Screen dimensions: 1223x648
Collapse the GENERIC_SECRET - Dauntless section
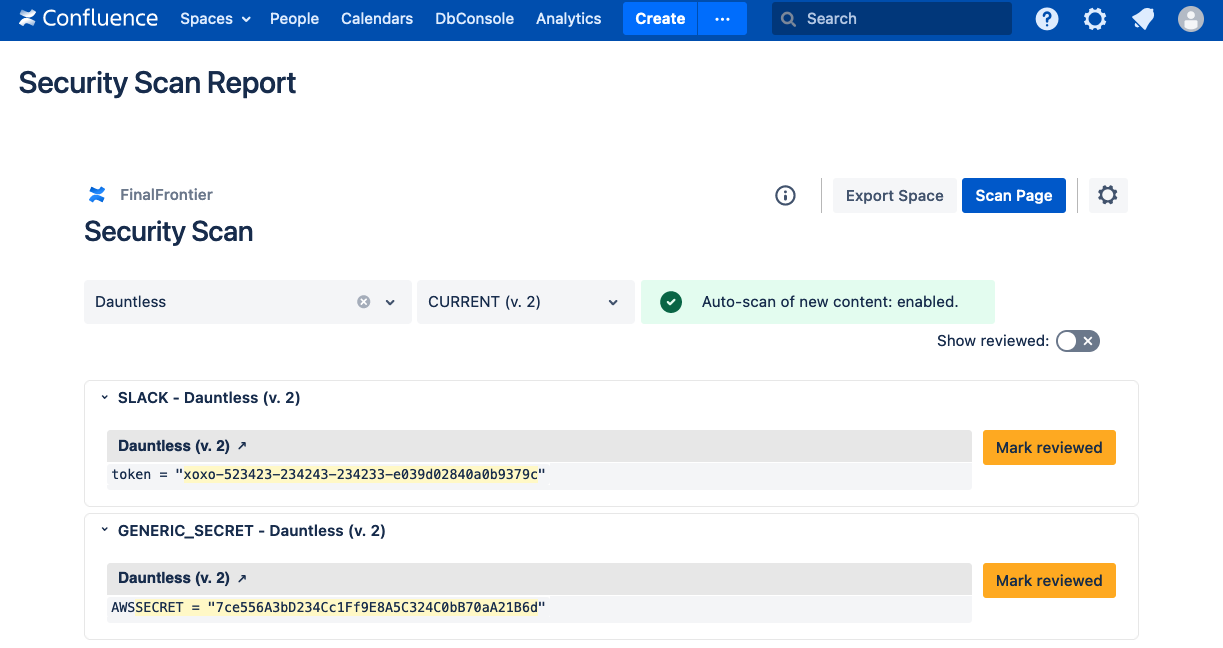(x=103, y=531)
